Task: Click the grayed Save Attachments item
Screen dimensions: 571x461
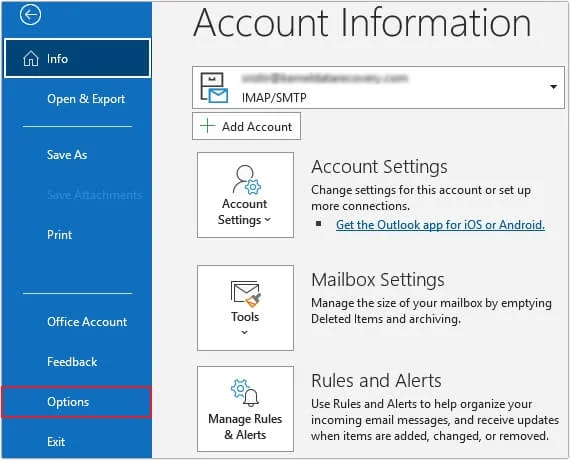Action: click(94, 195)
